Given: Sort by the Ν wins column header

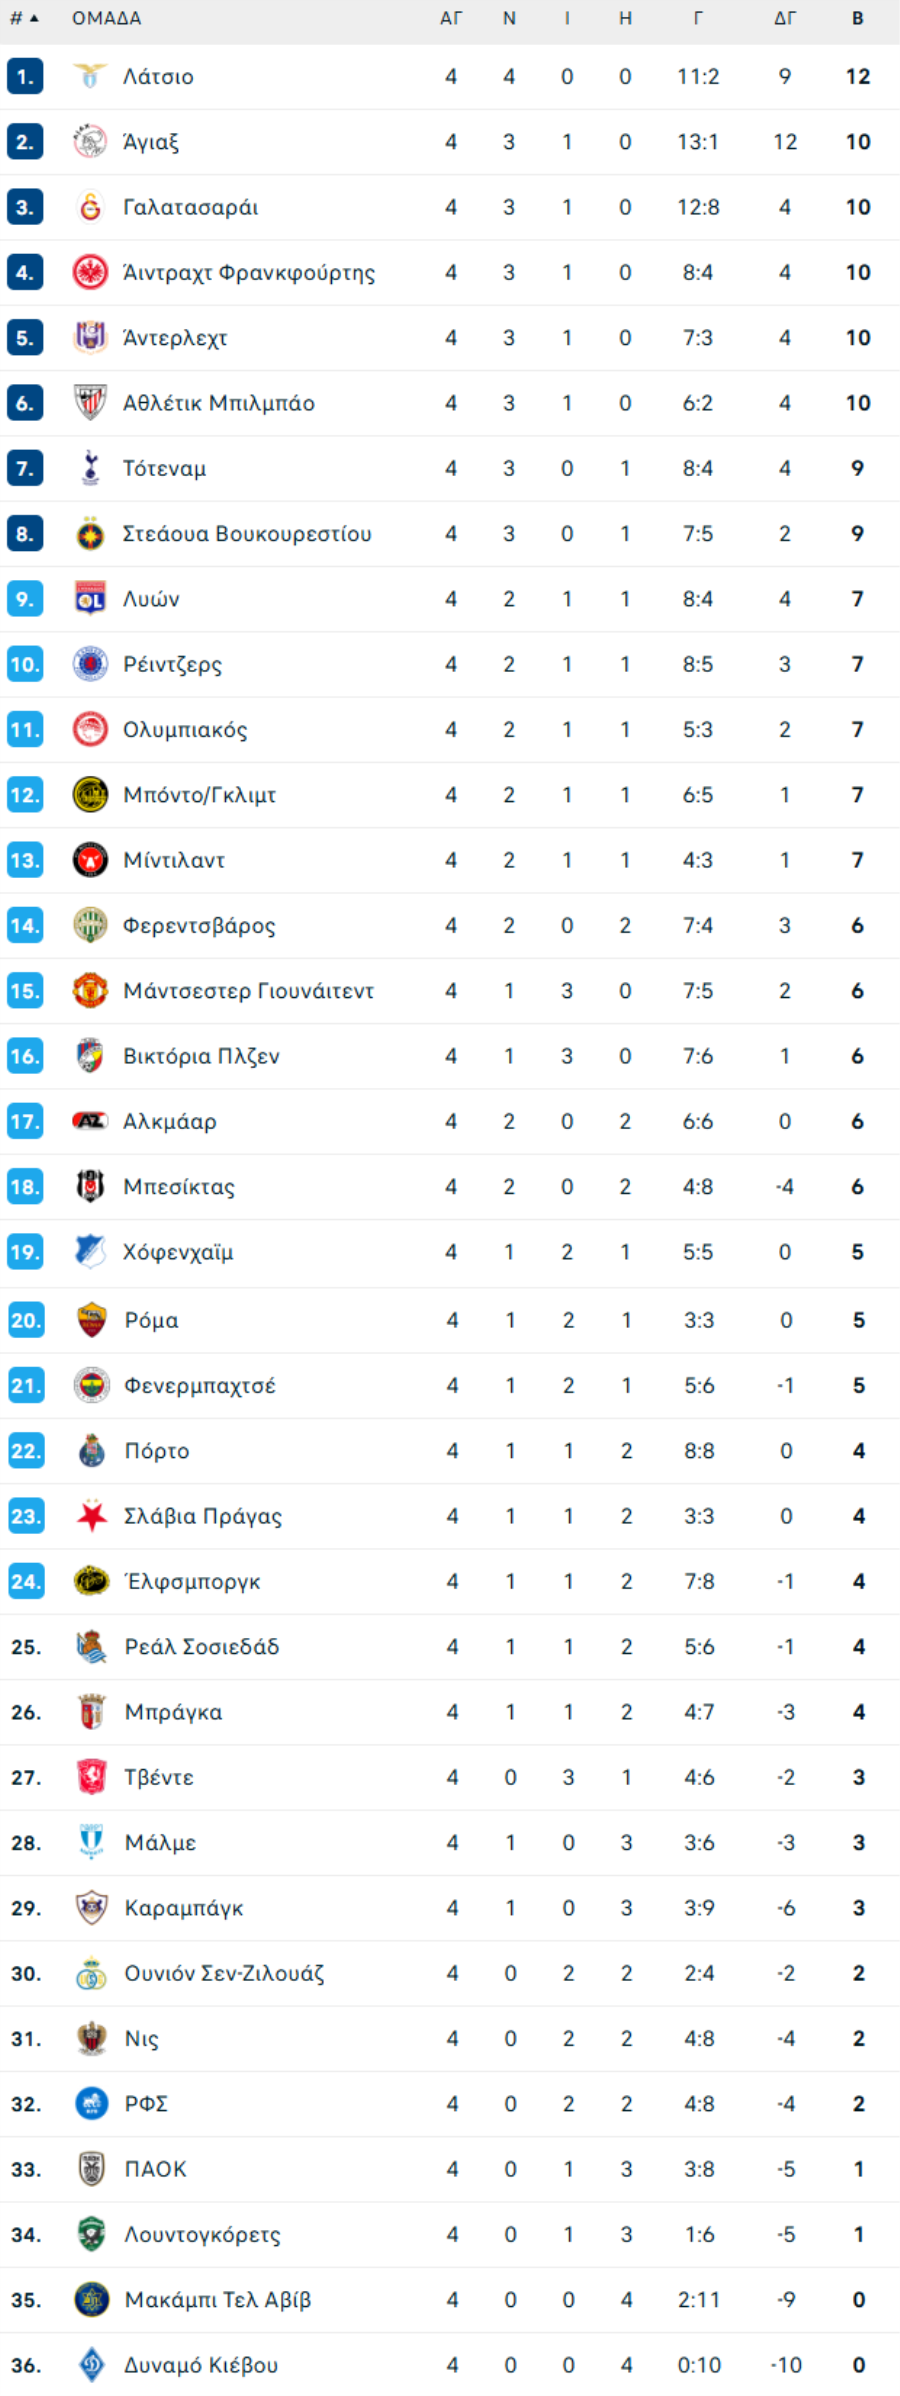Looking at the screenshot, I should pos(509,18).
